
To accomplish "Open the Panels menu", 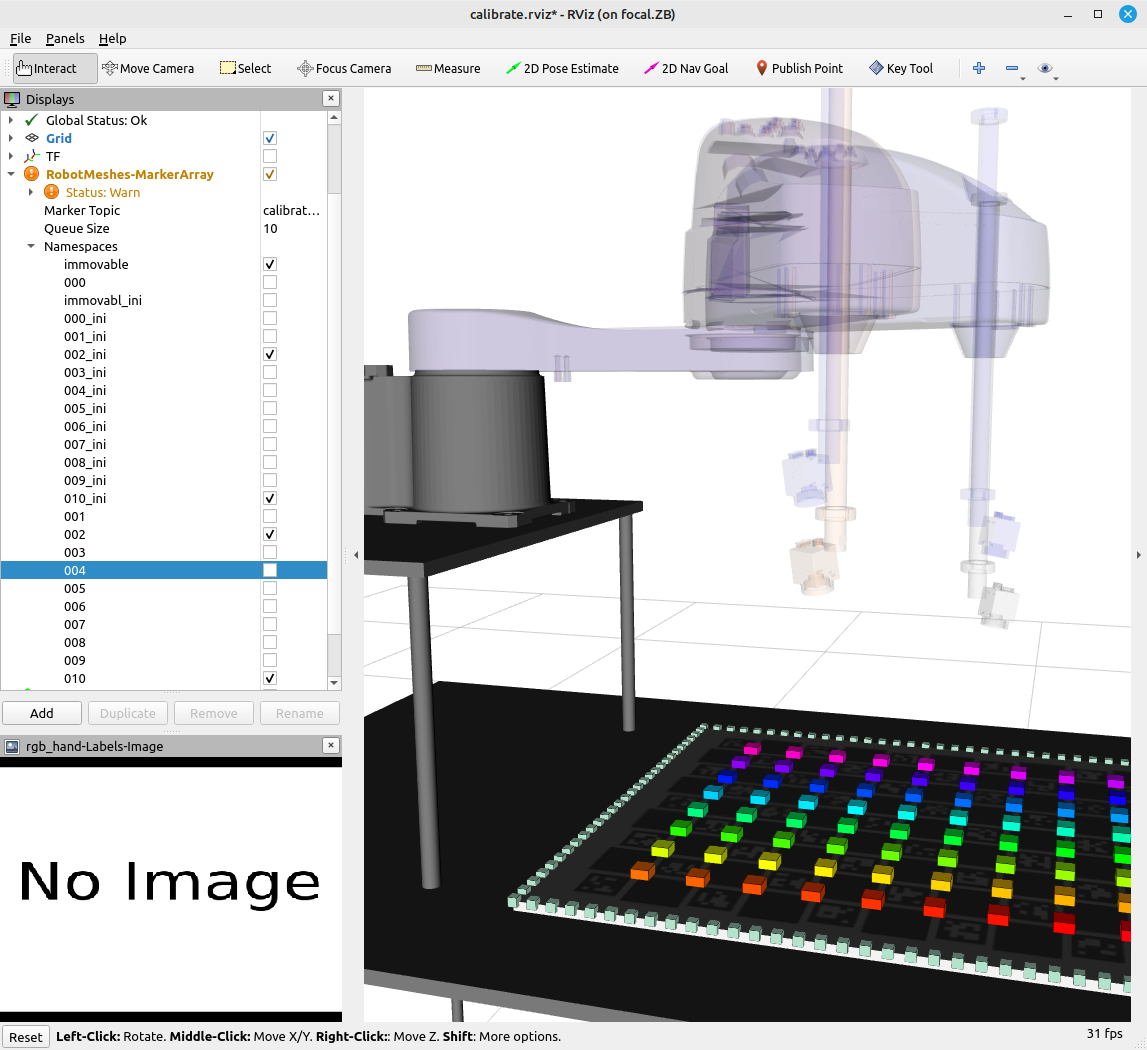I will tap(65, 38).
